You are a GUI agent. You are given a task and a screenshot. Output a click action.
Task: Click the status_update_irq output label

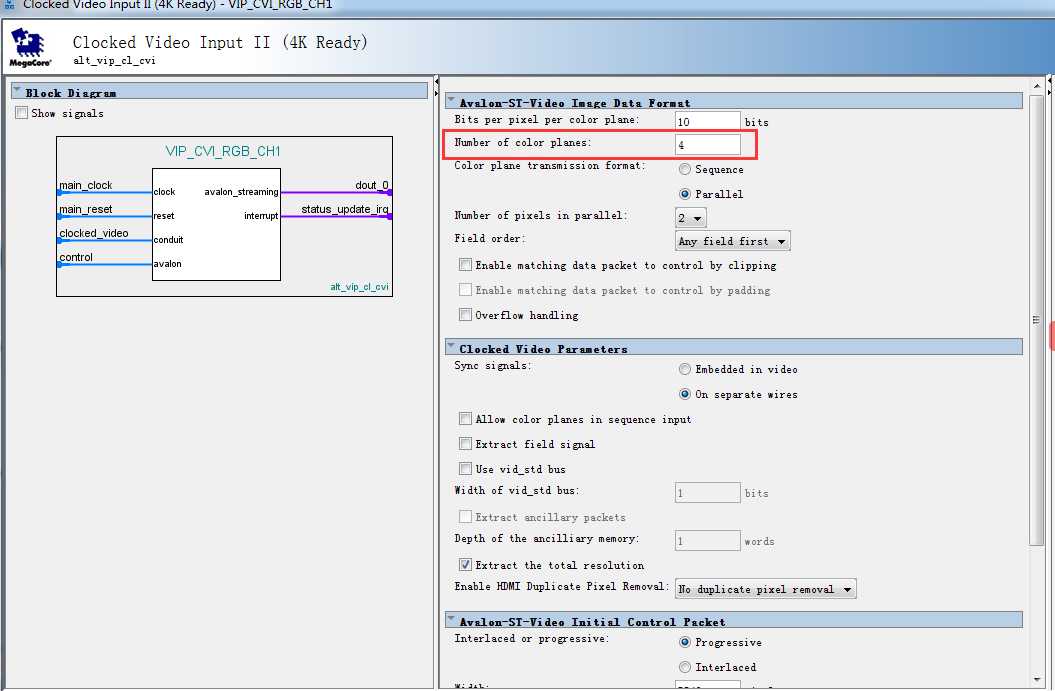click(x=344, y=209)
